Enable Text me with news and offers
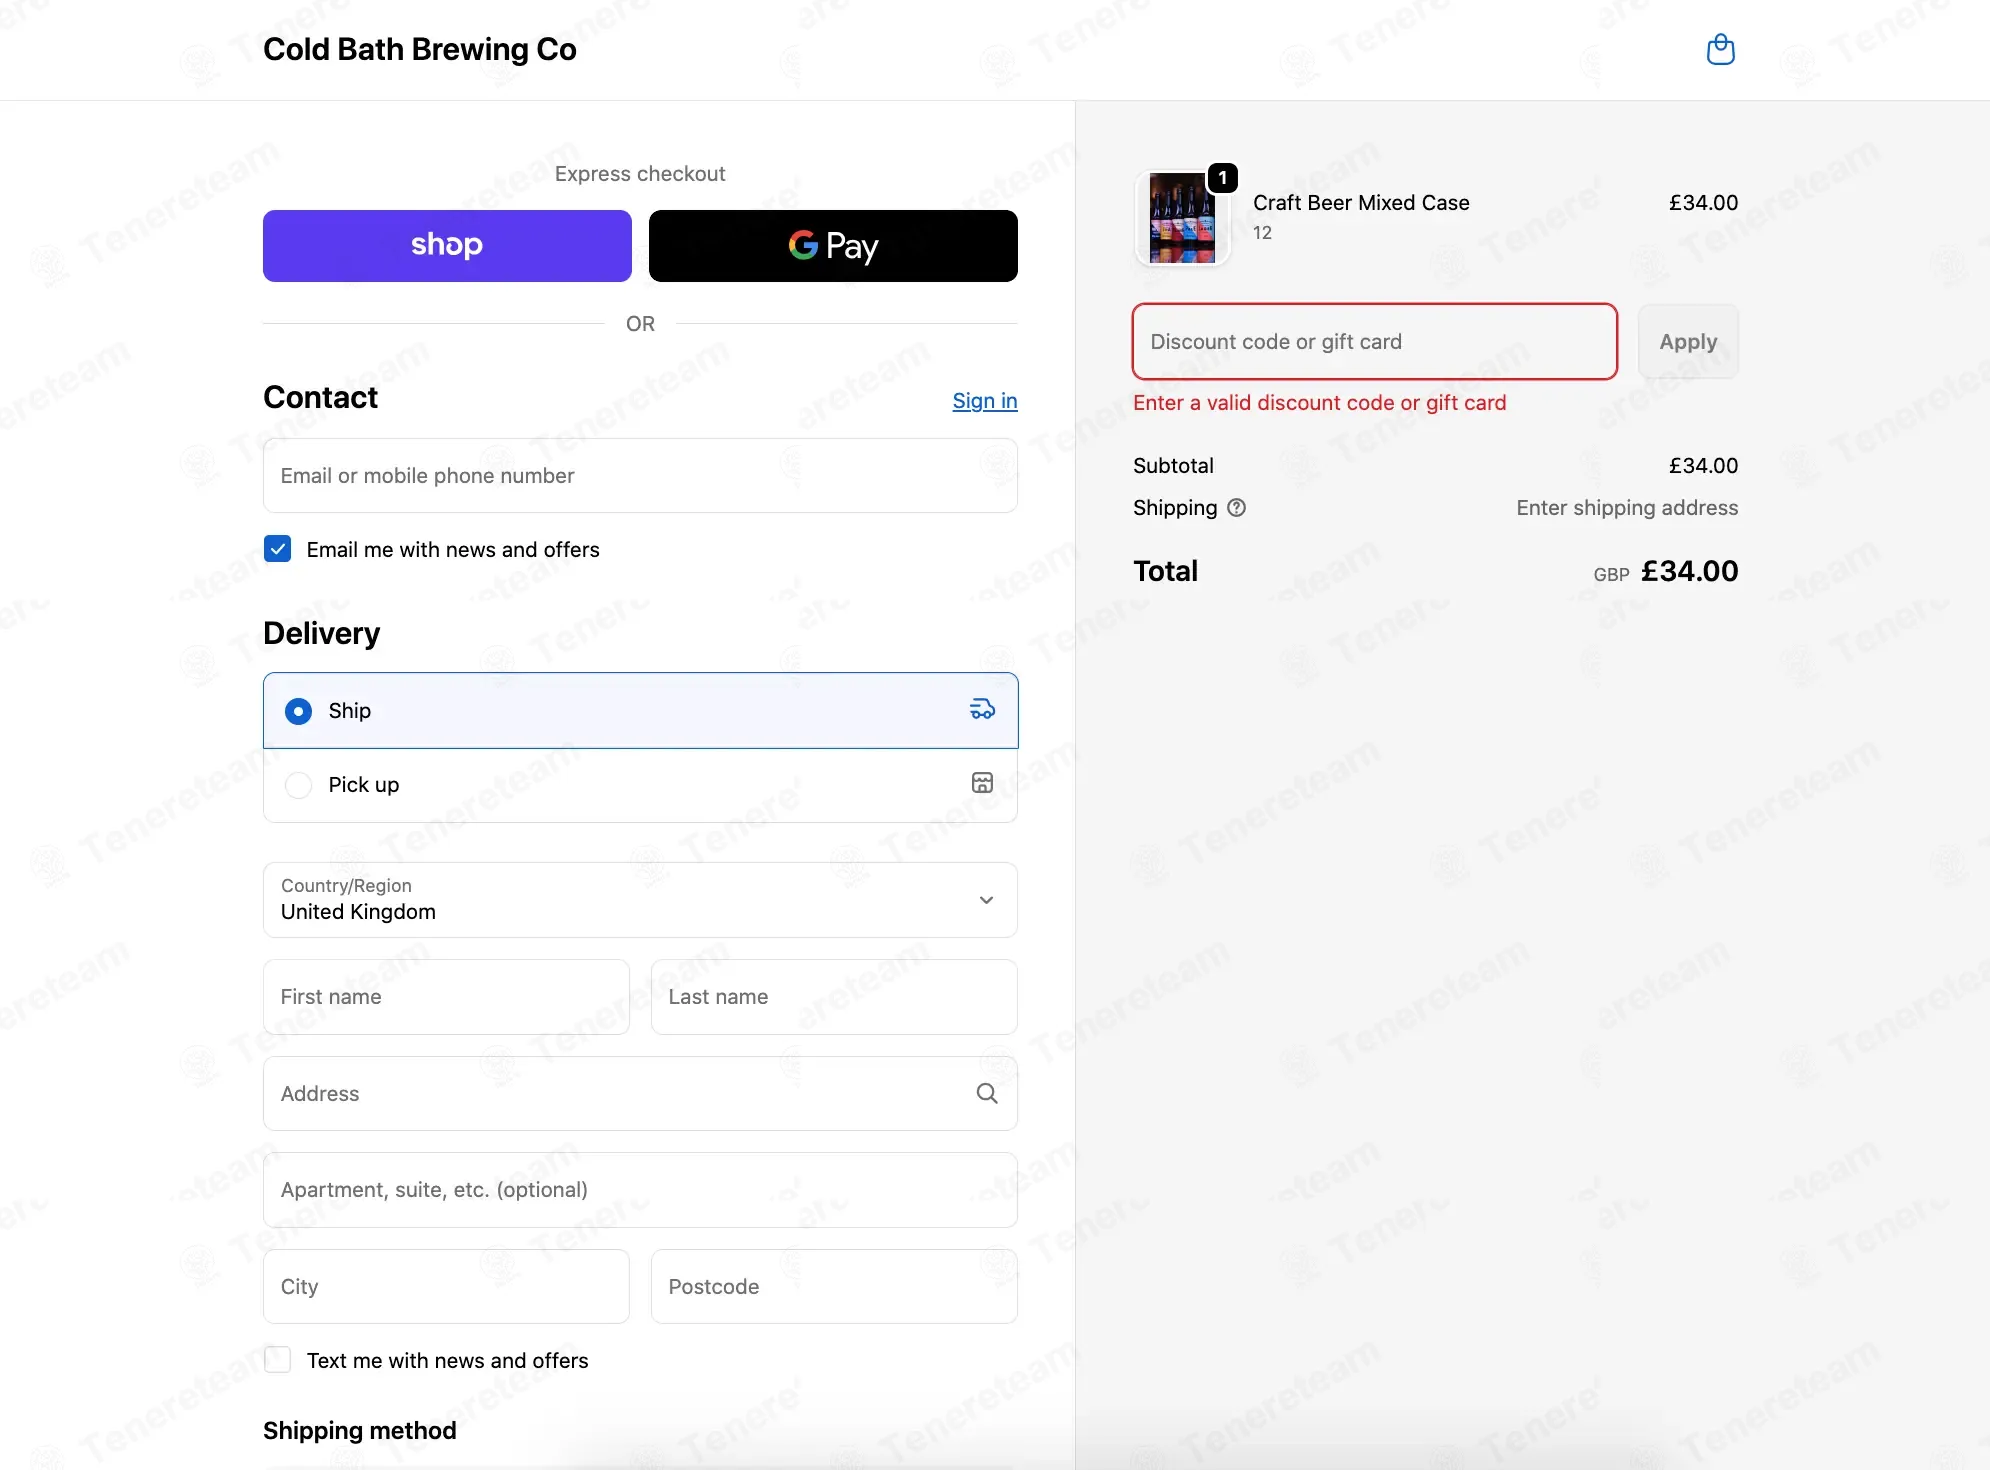 pos(278,1360)
